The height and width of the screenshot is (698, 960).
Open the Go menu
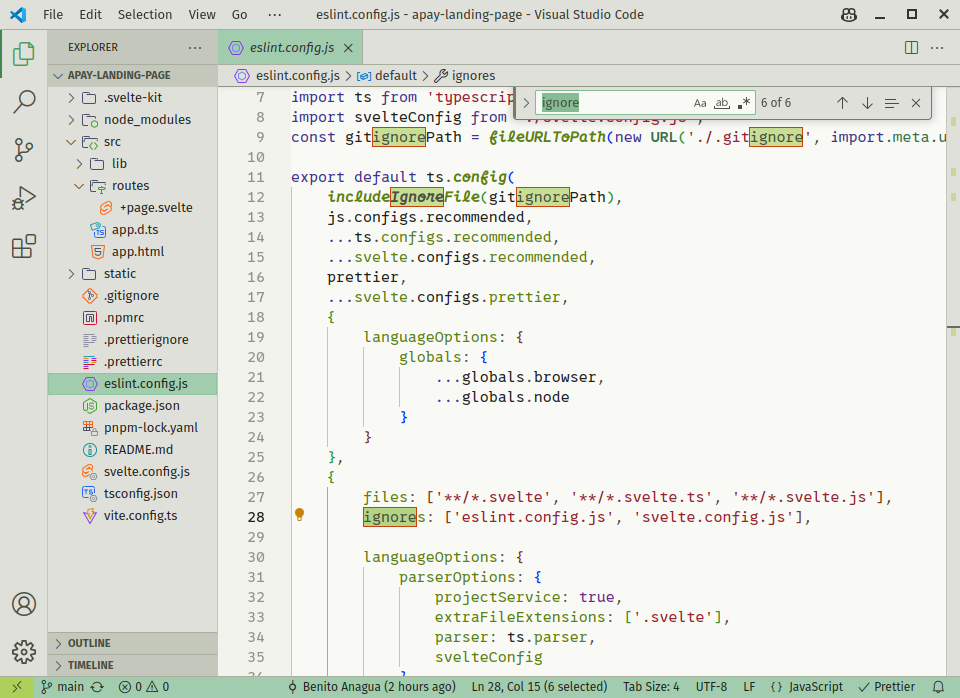[239, 15]
